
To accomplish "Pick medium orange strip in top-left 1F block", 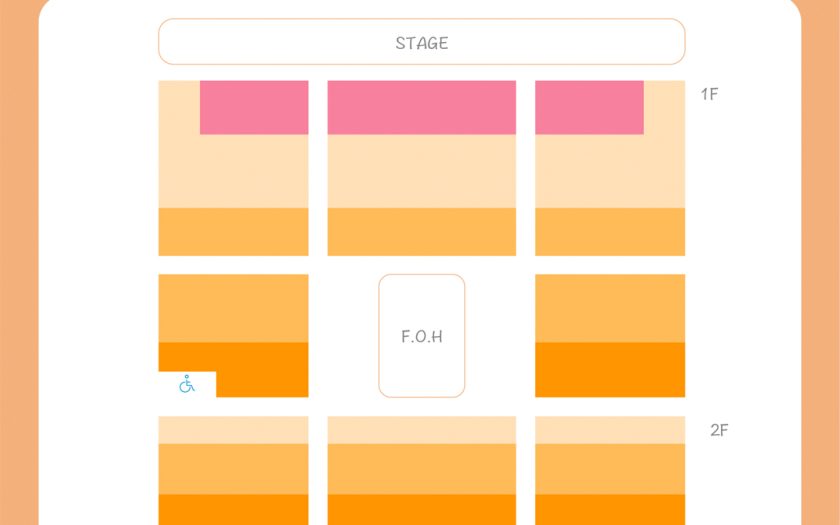I will pyautogui.click(x=233, y=231).
